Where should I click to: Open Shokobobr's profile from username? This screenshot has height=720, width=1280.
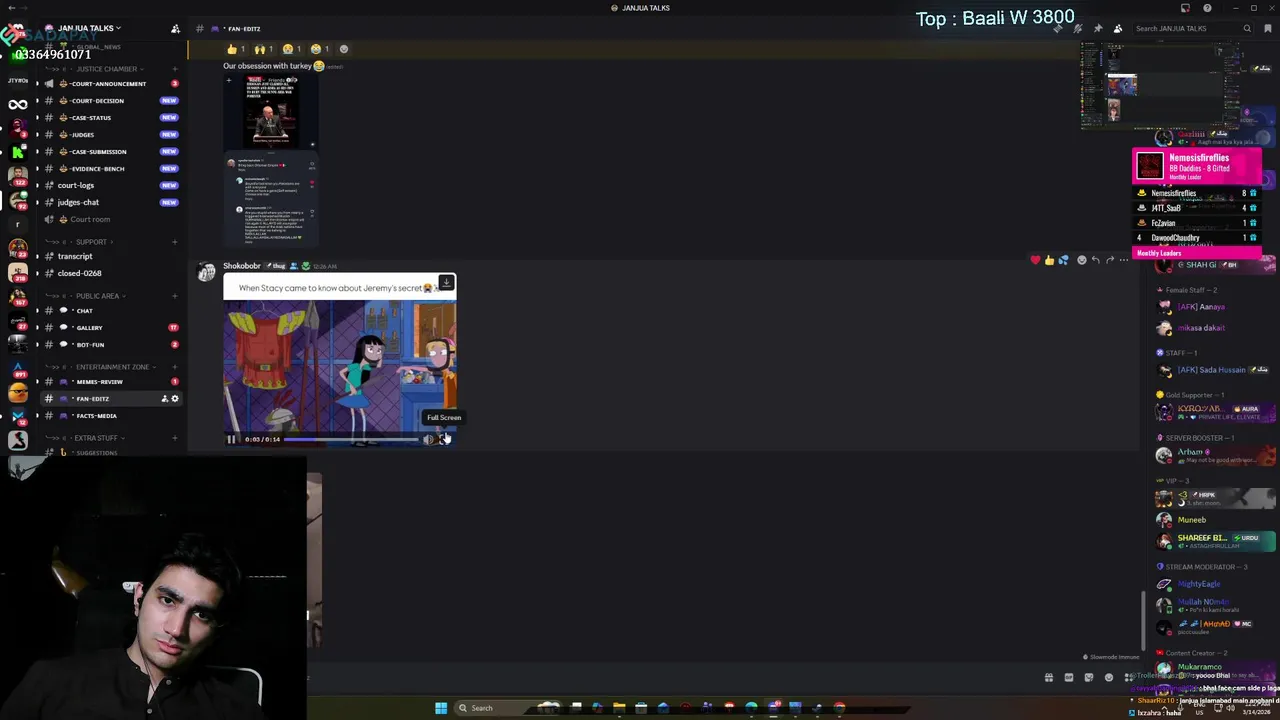241,266
